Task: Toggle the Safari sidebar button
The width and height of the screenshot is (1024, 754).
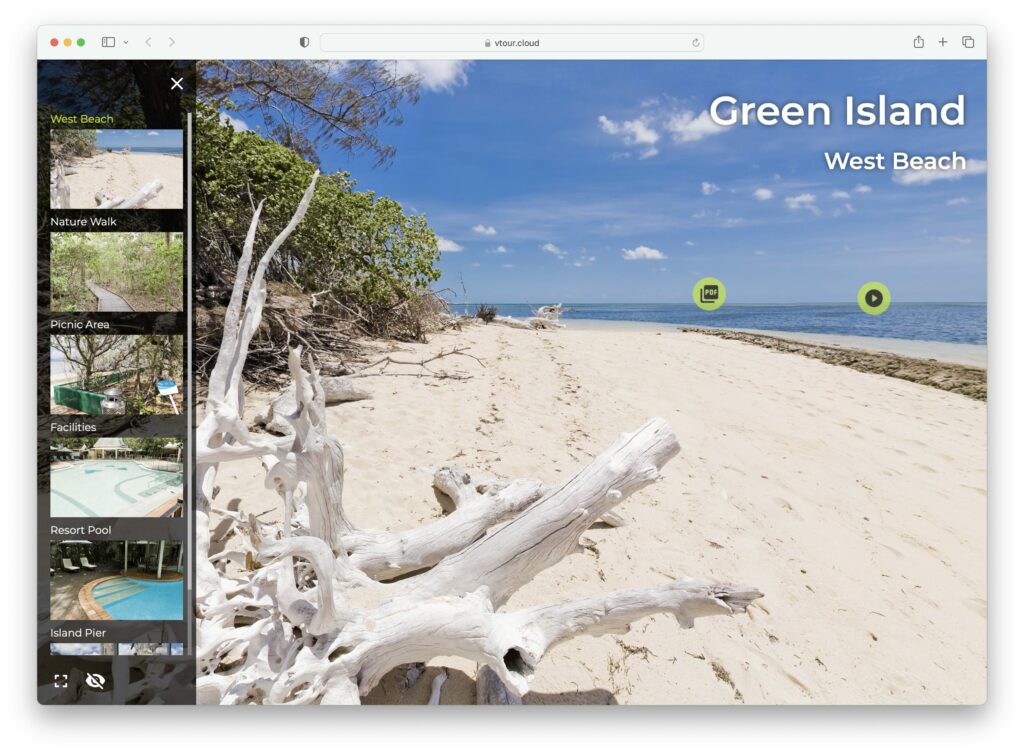Action: click(x=108, y=42)
